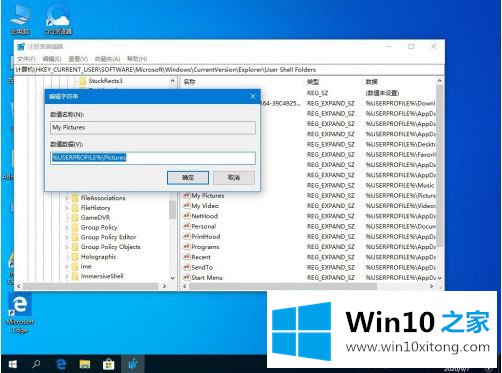This screenshot has width=502, height=373.
Task: Expand the Group Policy tree node
Action: point(67,228)
